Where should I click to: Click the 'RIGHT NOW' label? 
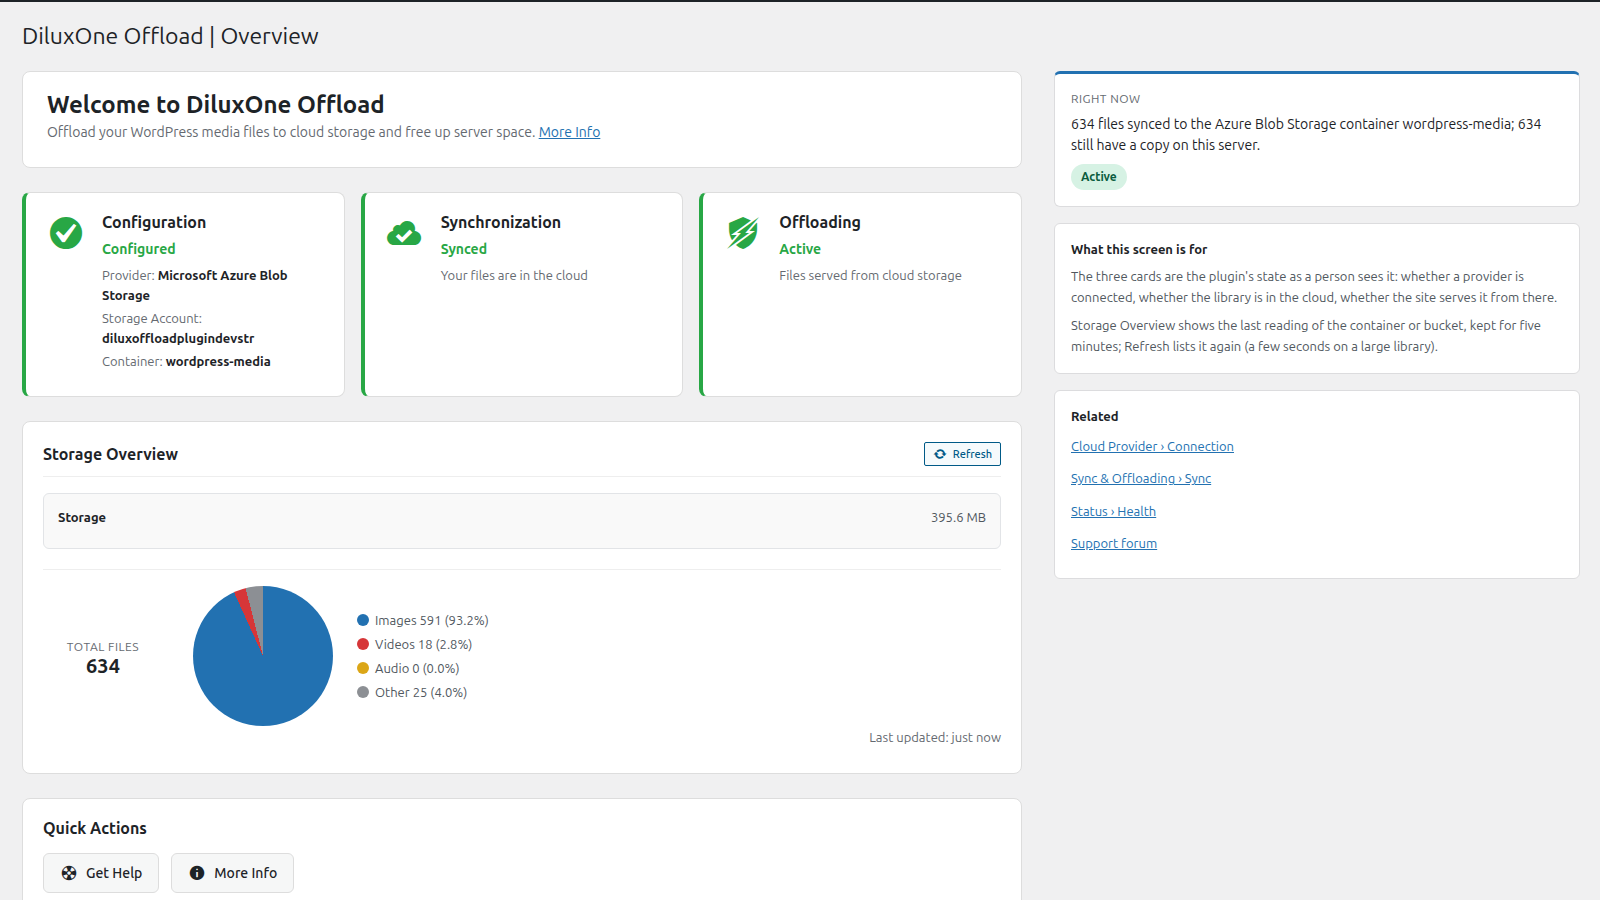click(1105, 99)
